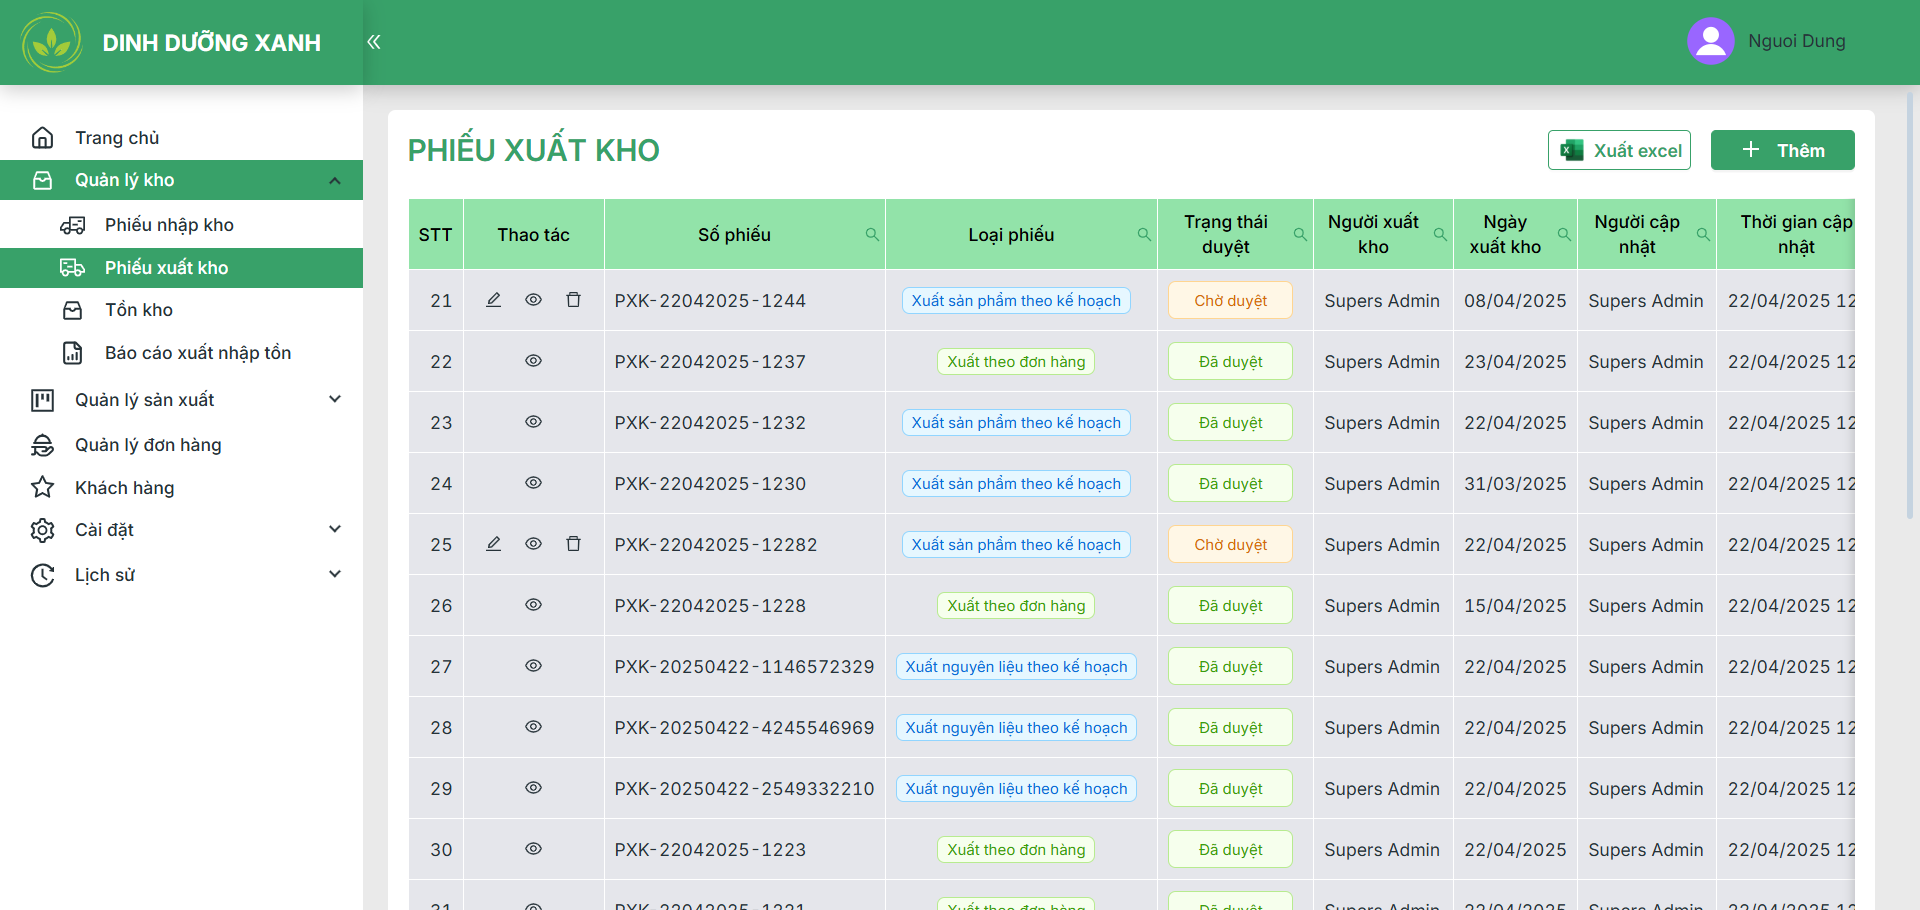
Task: Click the Thời gian cập nhật header
Action: 1787,235
